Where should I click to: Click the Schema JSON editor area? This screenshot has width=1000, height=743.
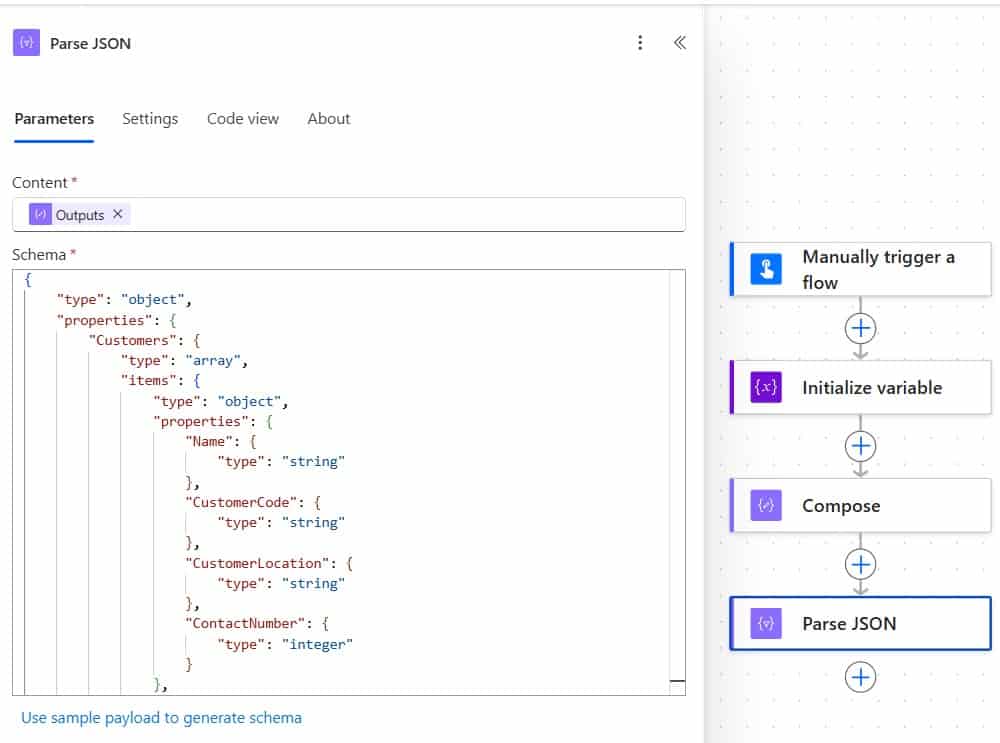348,482
